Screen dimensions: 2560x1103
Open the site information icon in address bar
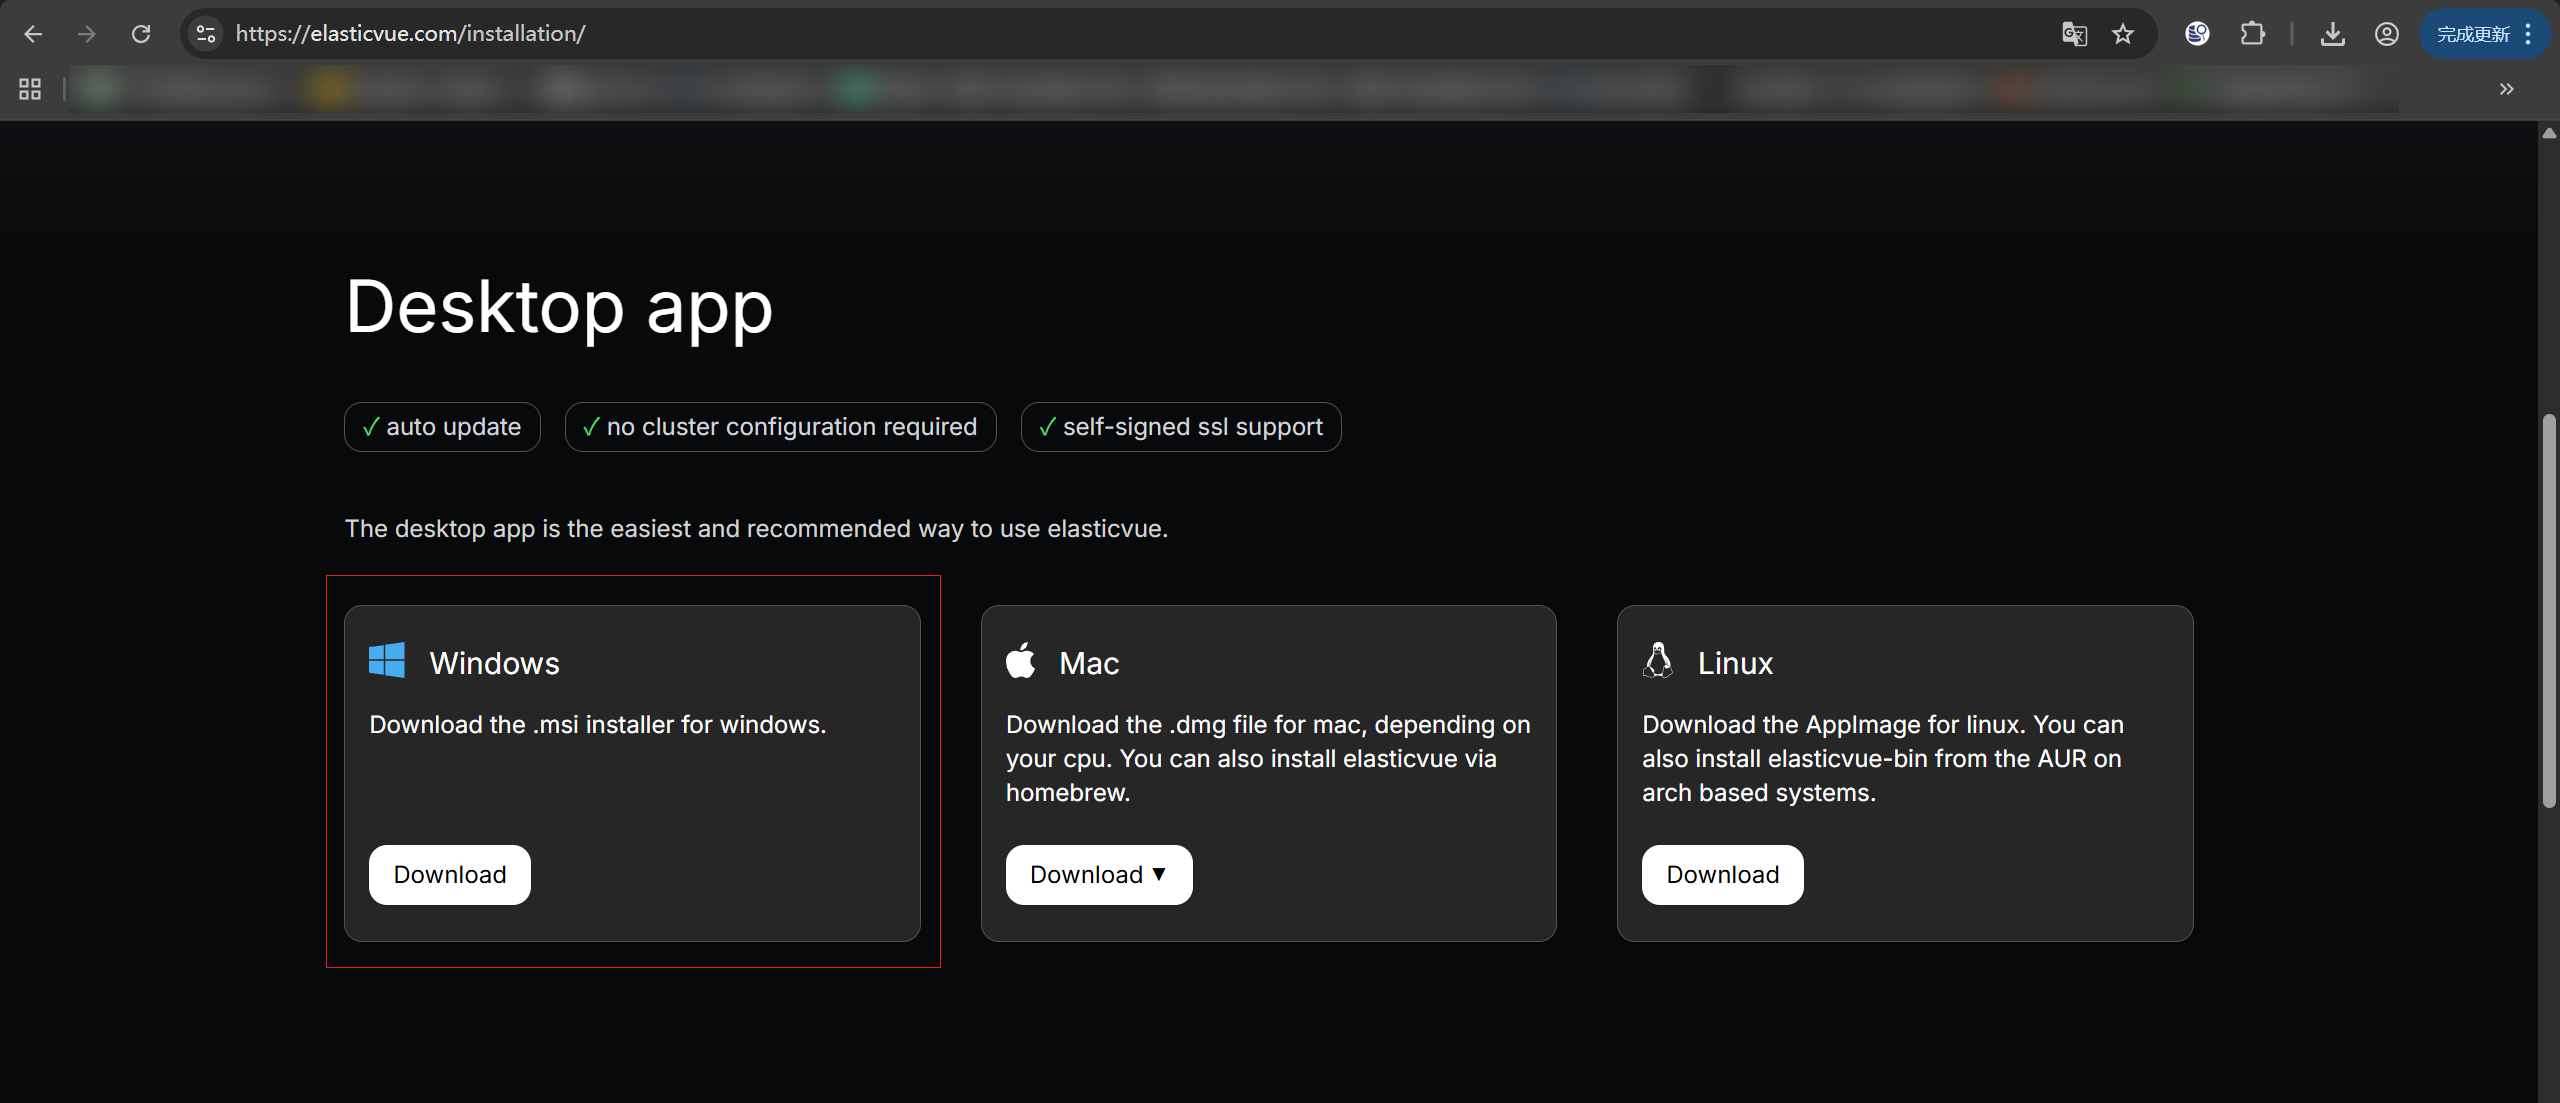tap(206, 34)
